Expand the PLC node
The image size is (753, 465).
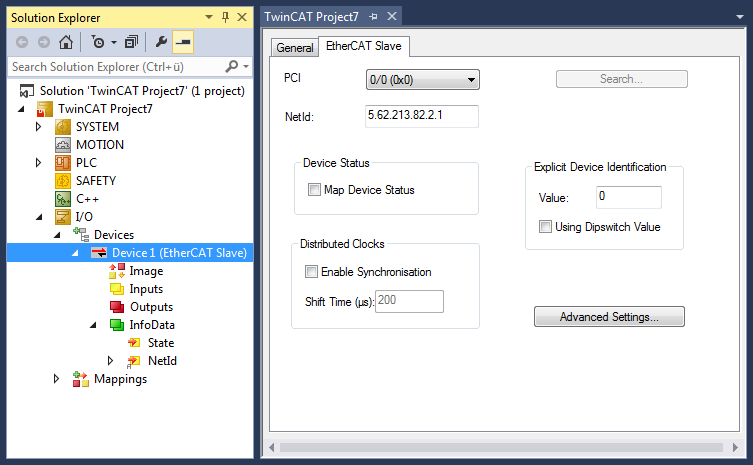38,163
